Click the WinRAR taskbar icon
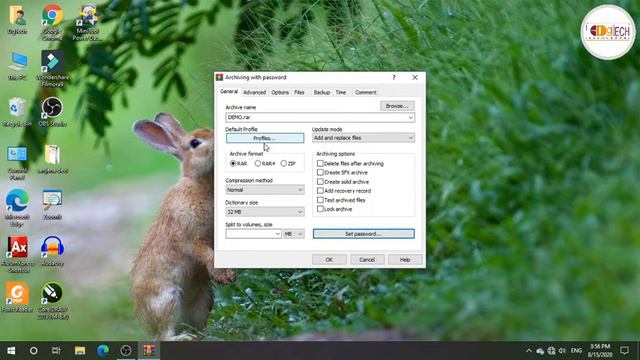The image size is (640, 360). tap(149, 351)
